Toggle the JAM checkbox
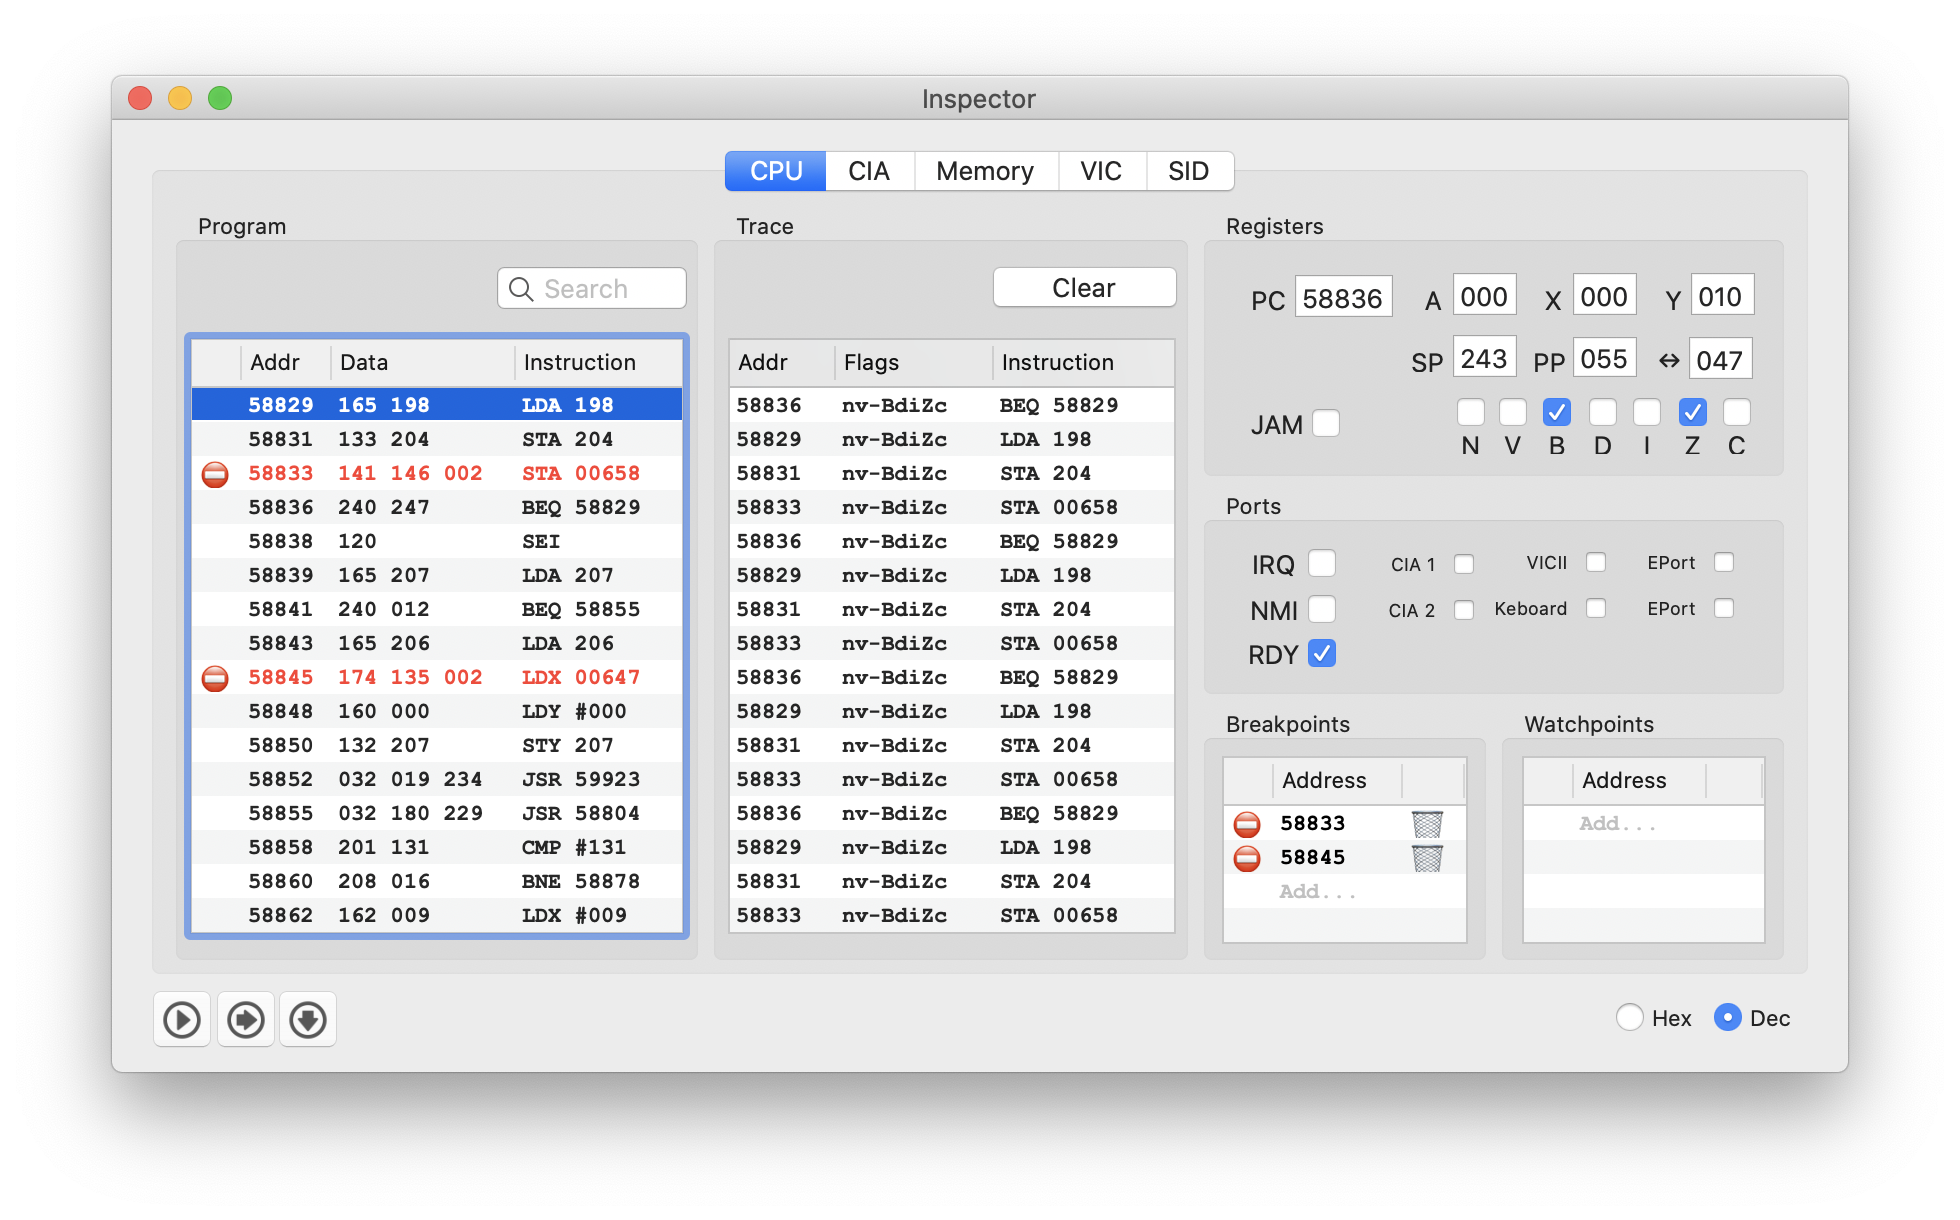1960x1220 pixels. pyautogui.click(x=1326, y=423)
